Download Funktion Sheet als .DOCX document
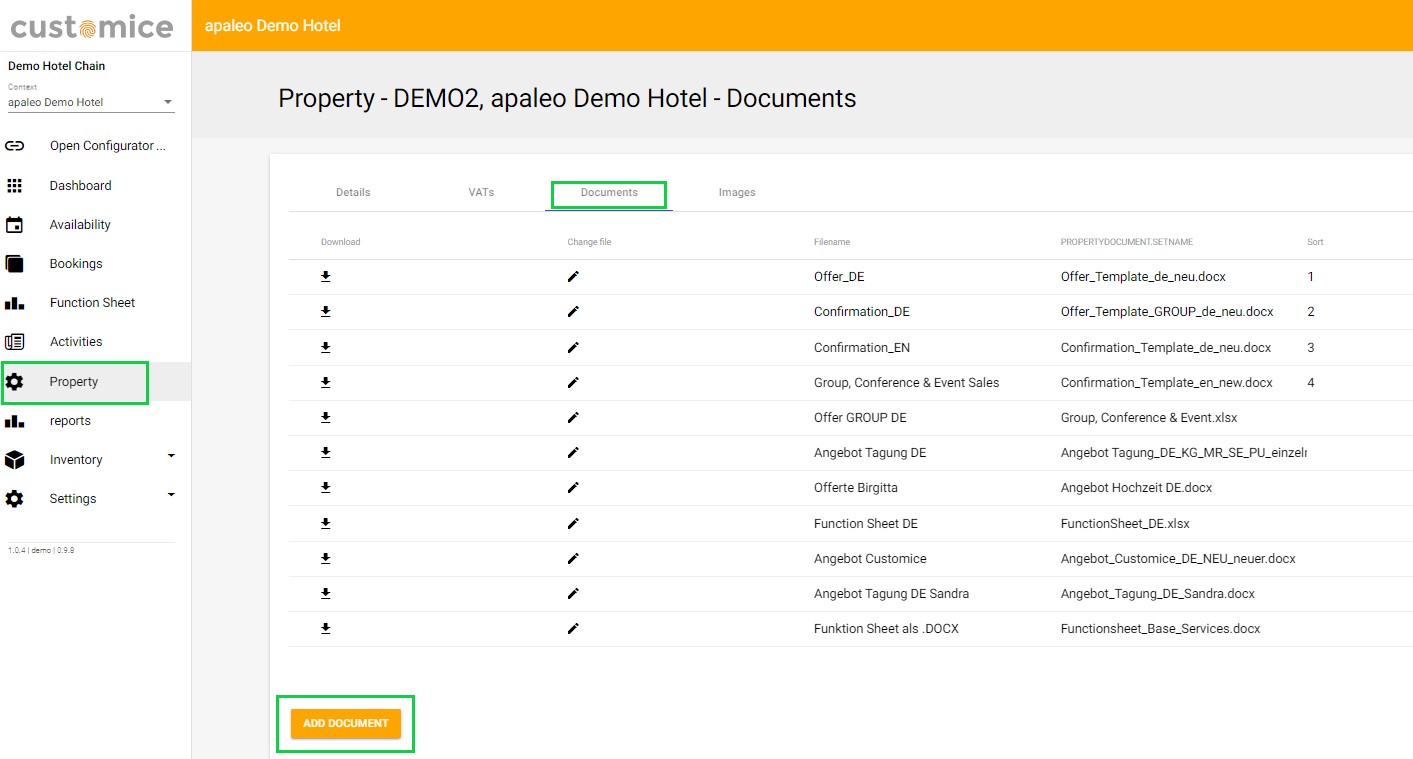Screen dimensions: 1413x759 pyautogui.click(x=326, y=628)
